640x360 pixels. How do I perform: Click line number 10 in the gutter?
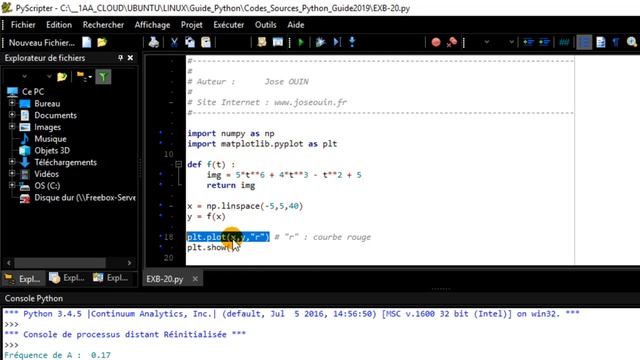click(168, 154)
